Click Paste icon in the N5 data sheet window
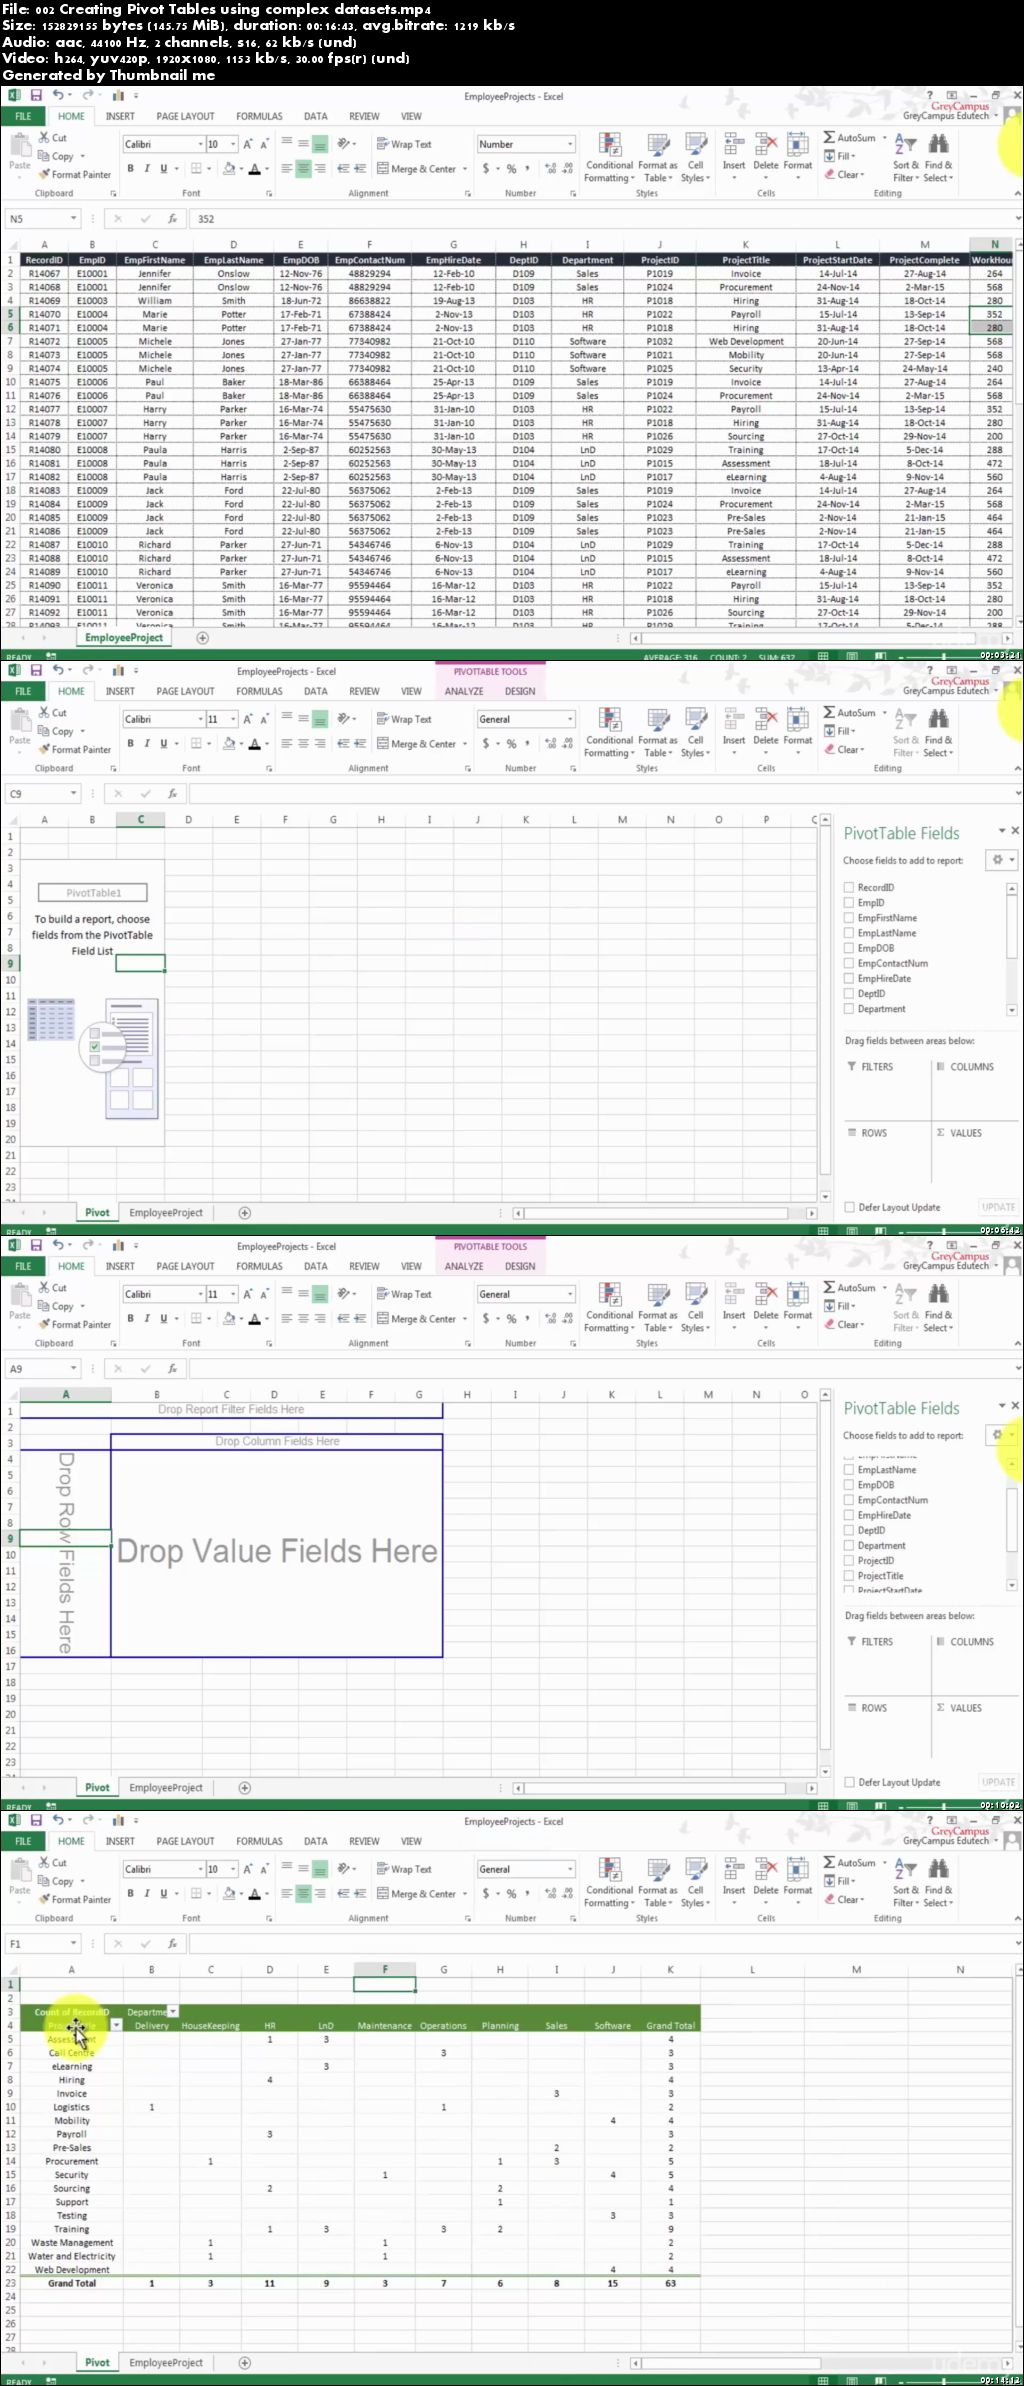Viewport: 1024px width, 2386px height. coord(20,147)
